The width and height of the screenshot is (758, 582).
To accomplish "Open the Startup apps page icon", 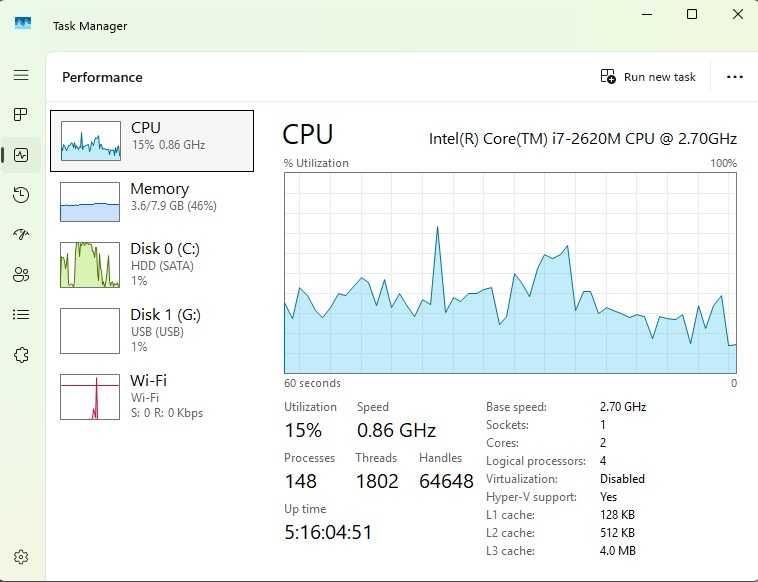I will pos(21,234).
